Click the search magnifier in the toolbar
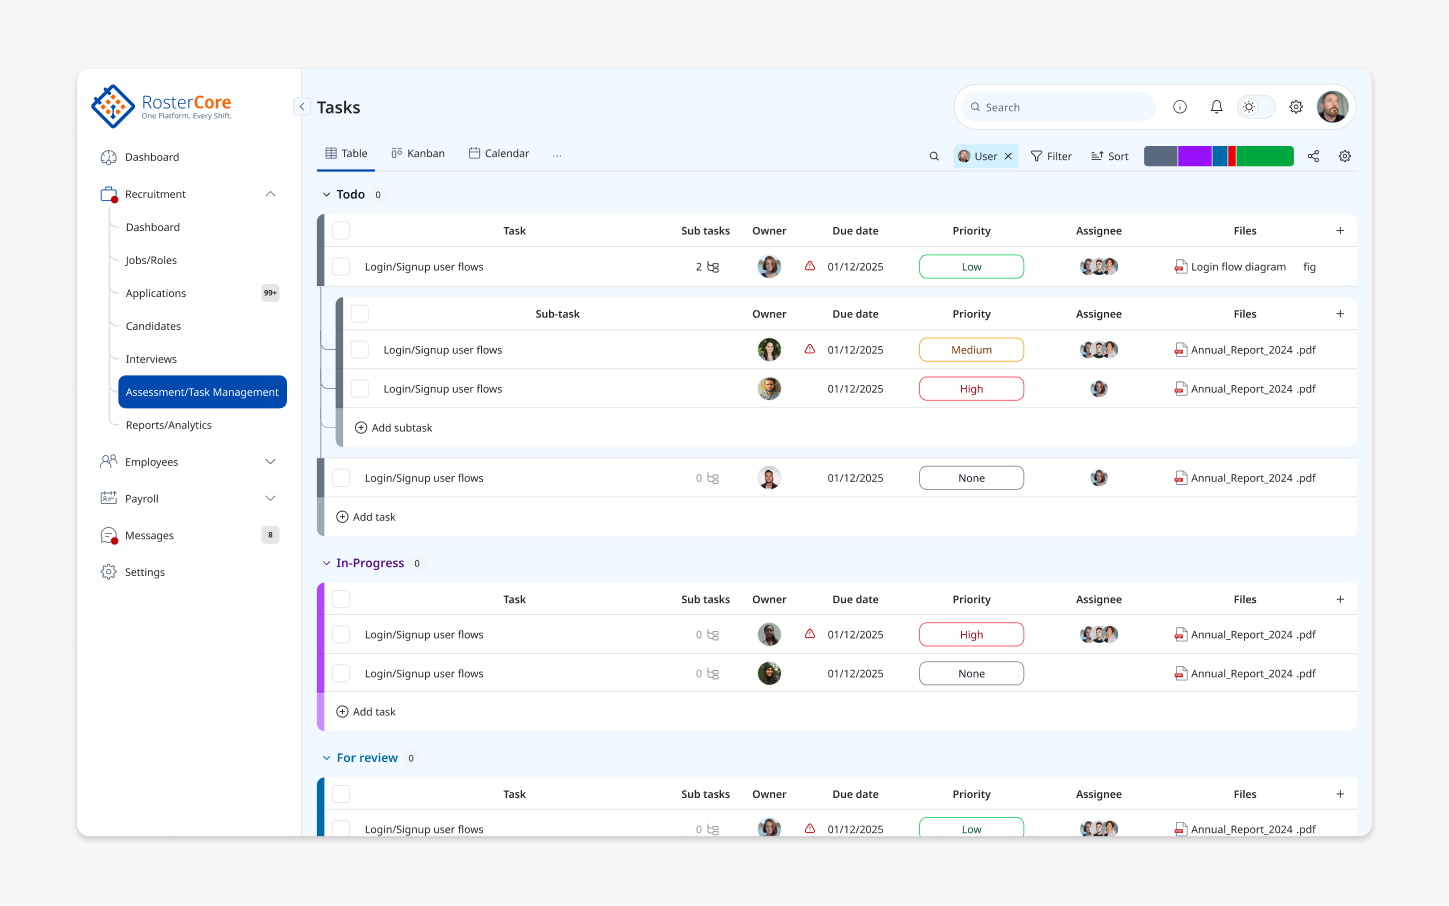1449x906 pixels. click(934, 156)
